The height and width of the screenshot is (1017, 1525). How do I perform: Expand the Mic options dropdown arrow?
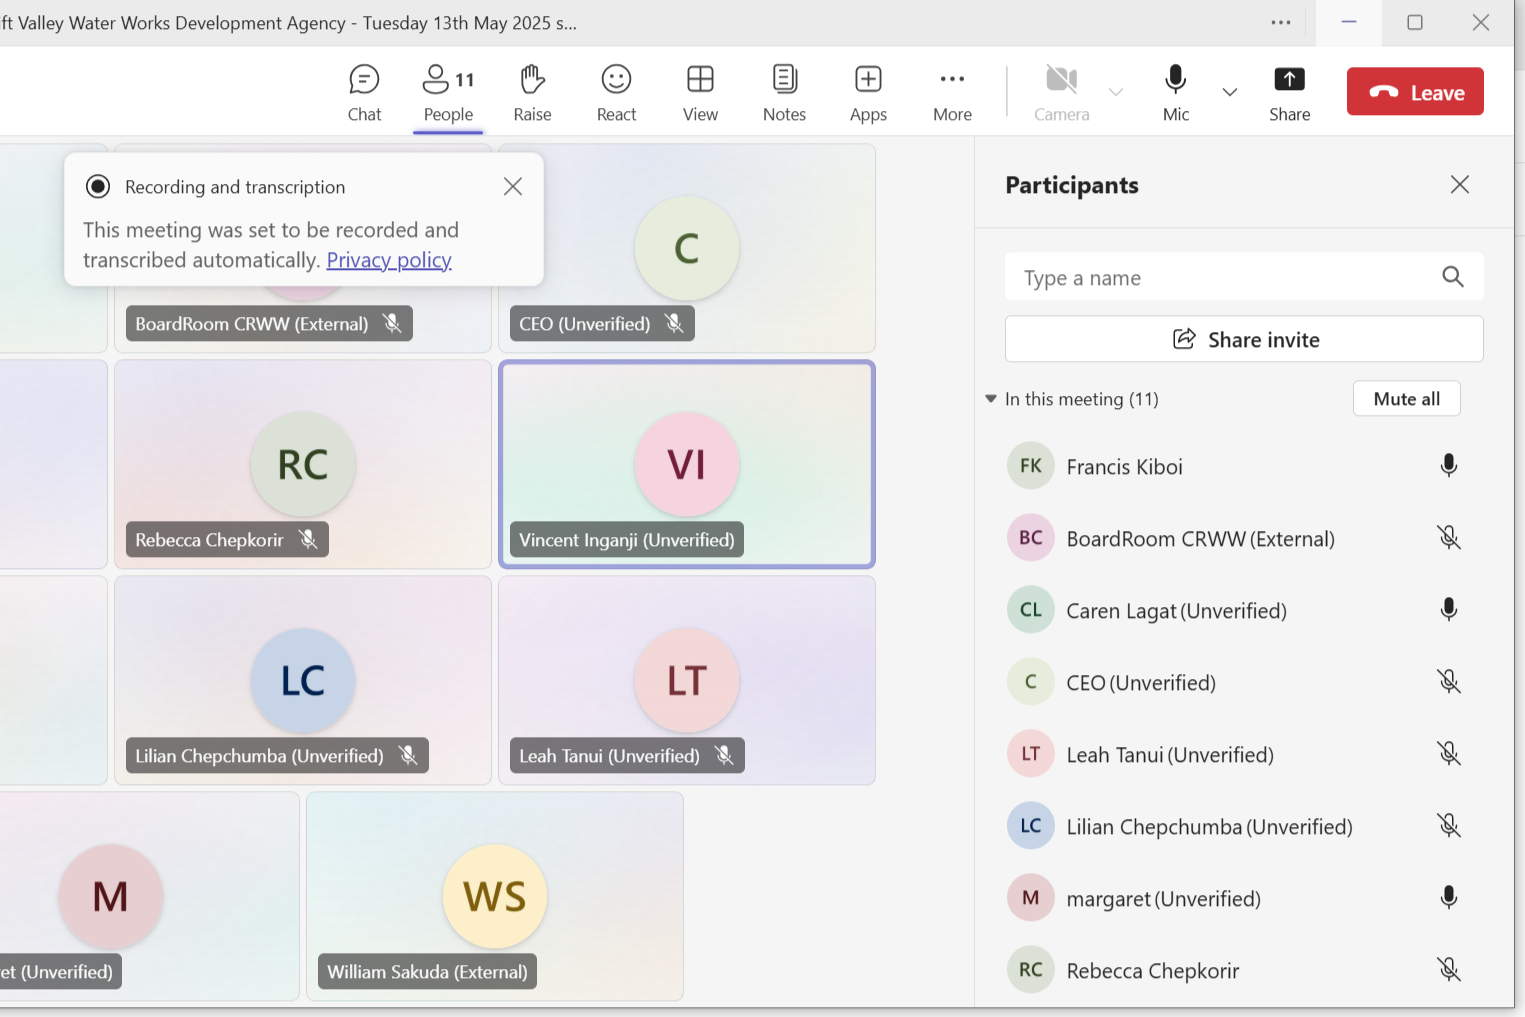[x=1230, y=92]
